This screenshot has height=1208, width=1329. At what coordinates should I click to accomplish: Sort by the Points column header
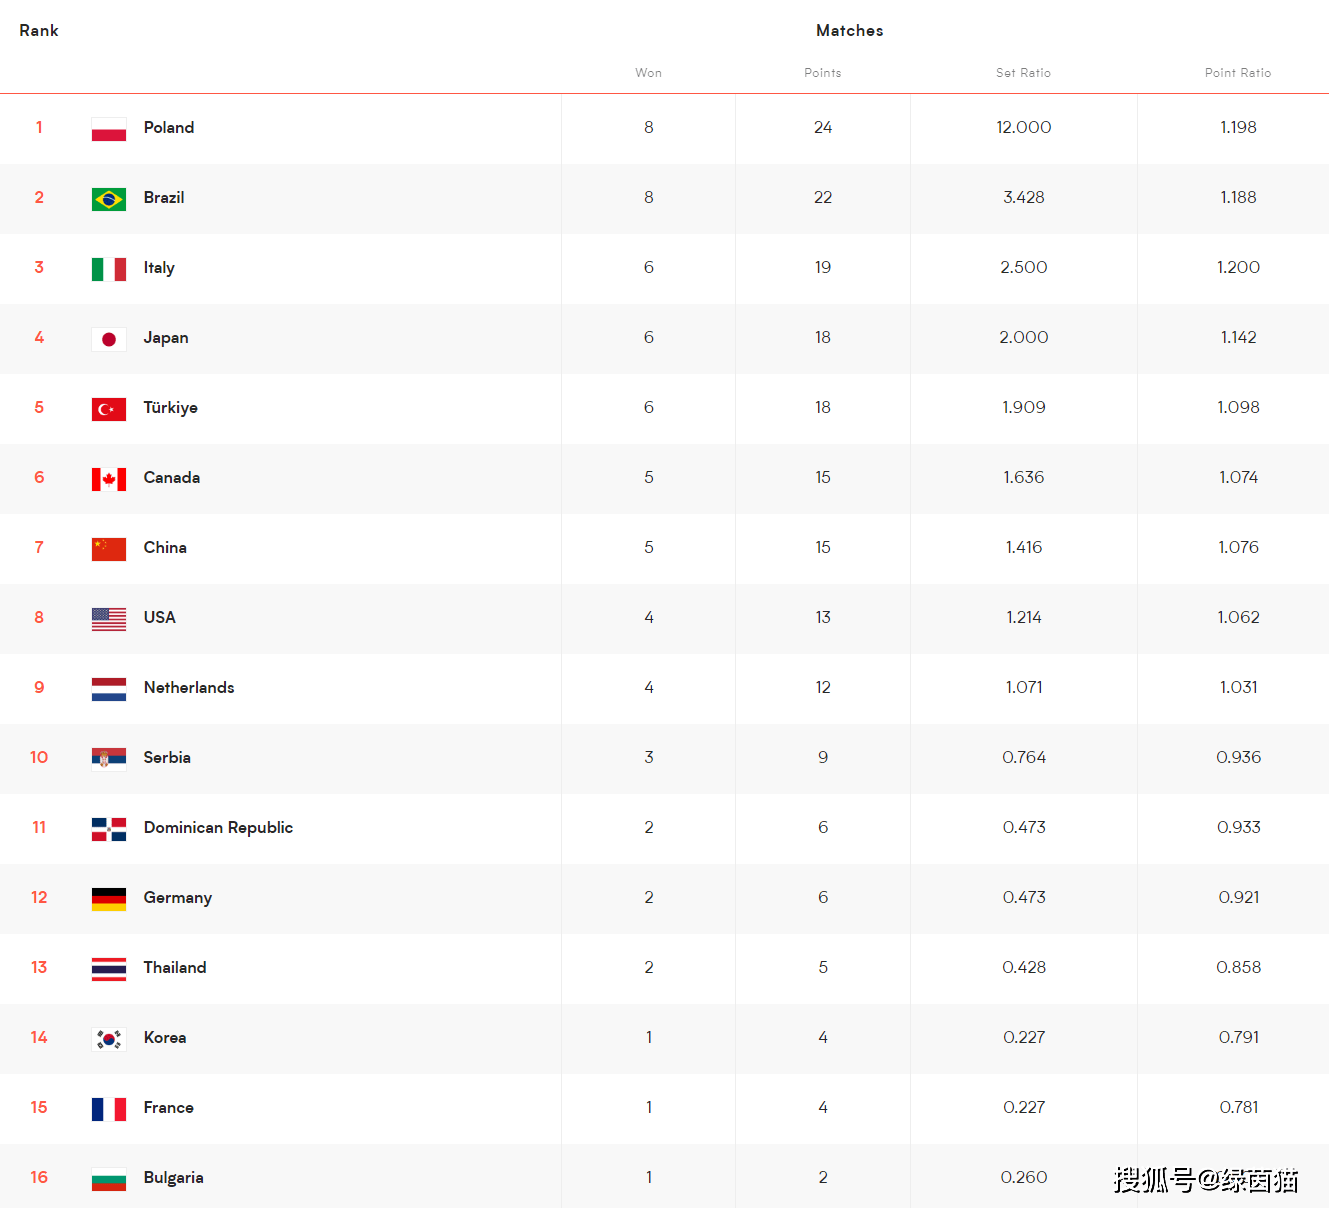(823, 73)
